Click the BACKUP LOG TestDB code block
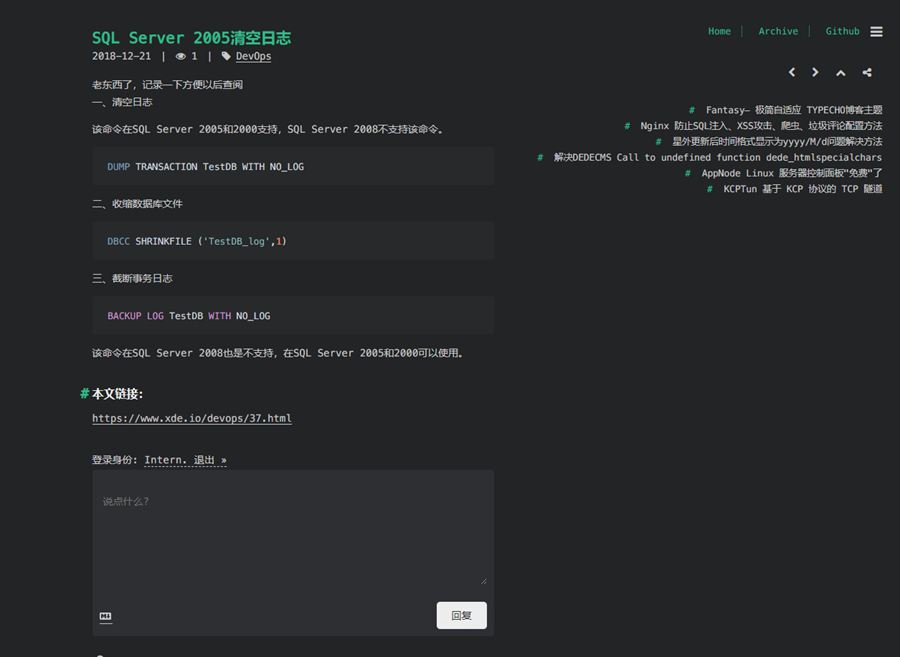 (x=293, y=316)
